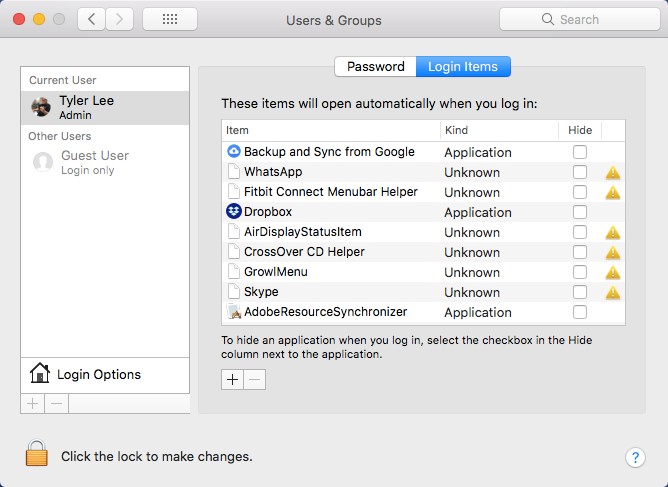This screenshot has width=668, height=487.
Task: Add a login item with the plus button
Action: click(233, 380)
